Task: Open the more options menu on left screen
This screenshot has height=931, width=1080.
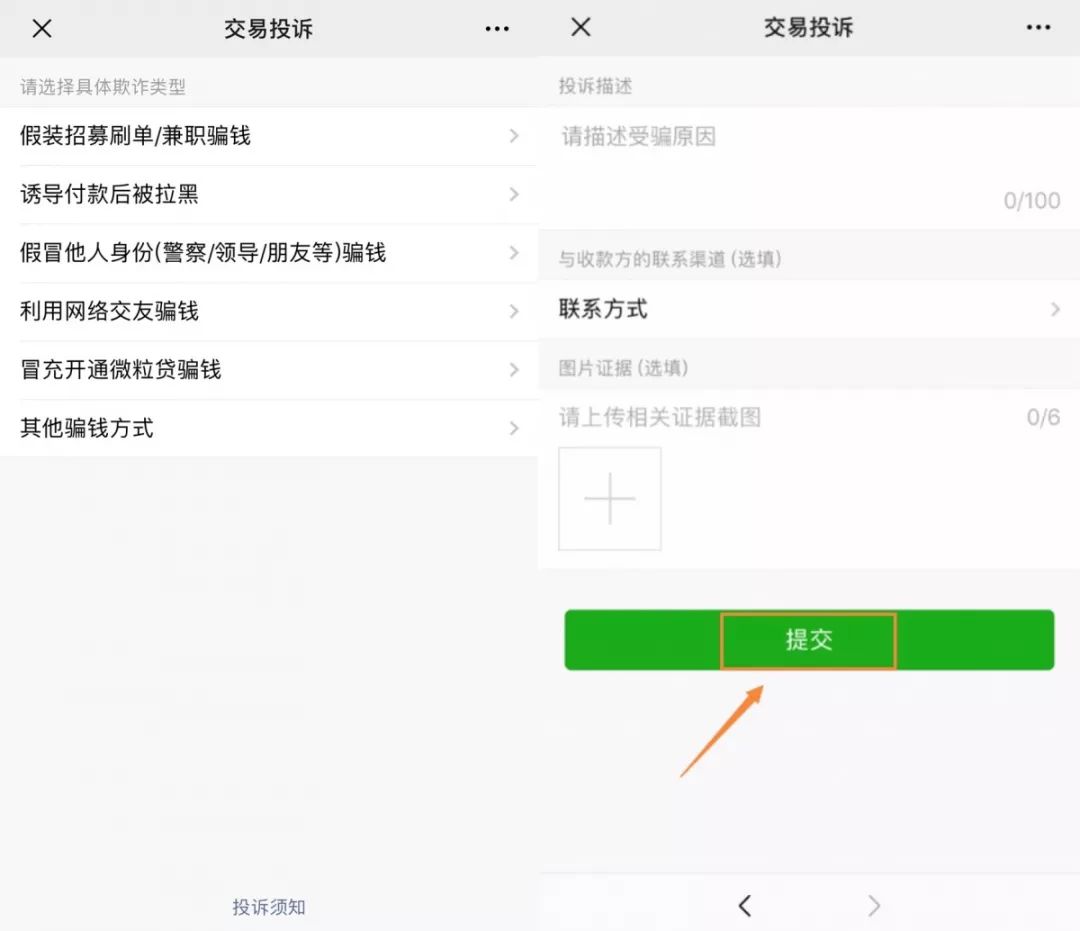Action: pyautogui.click(x=497, y=28)
